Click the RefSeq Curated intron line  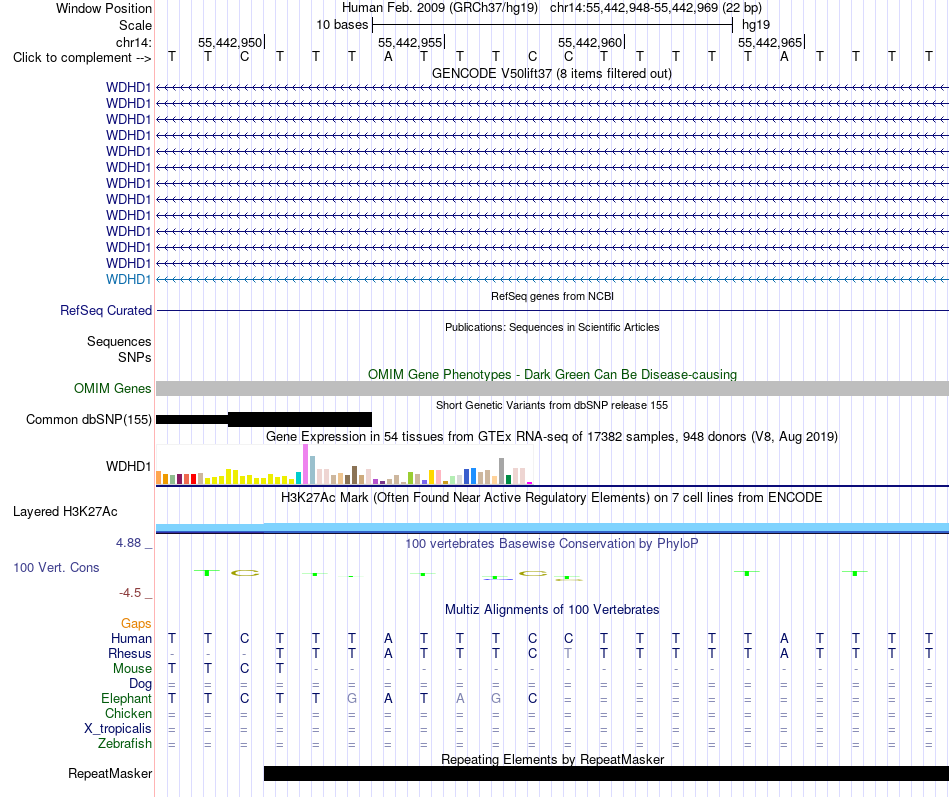(x=552, y=311)
